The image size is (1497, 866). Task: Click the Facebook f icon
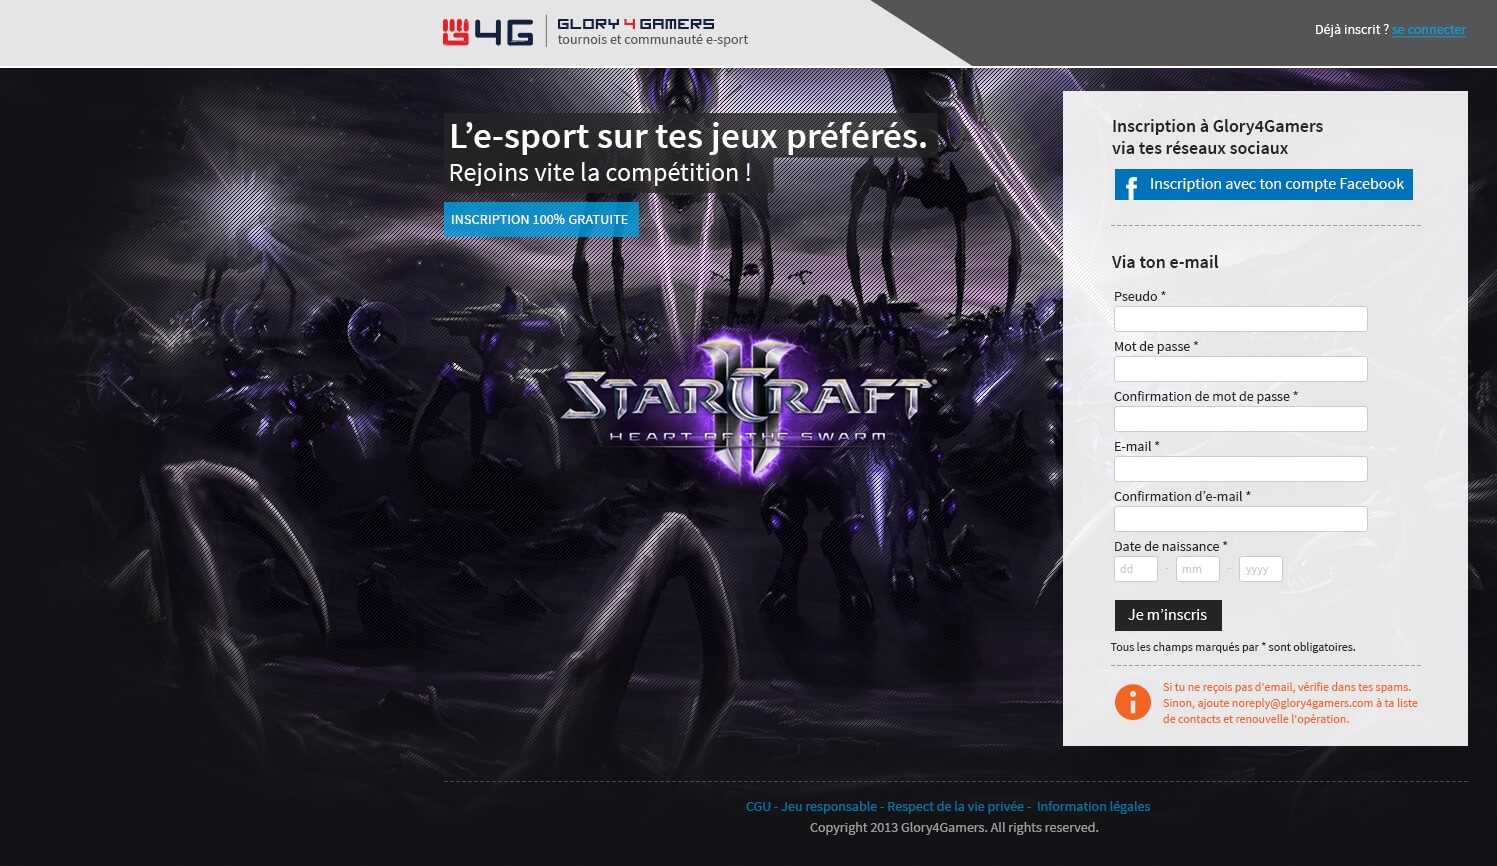tap(1131, 186)
